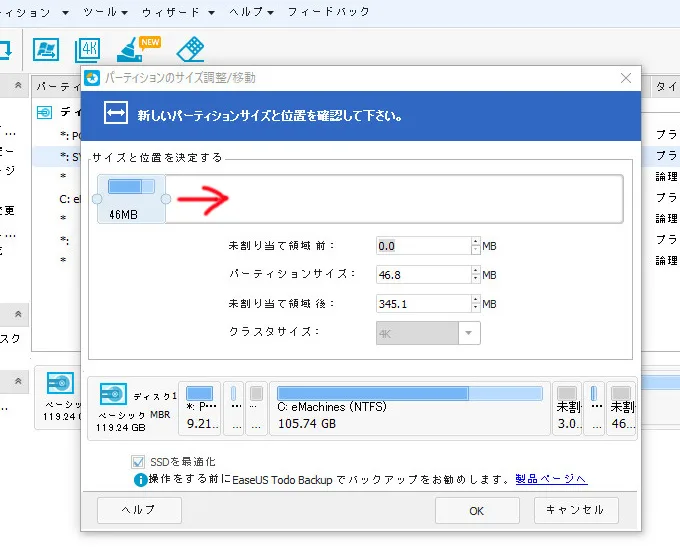The width and height of the screenshot is (680, 559).
Task: Decrease the 未割り当て領域 後 value with down arrow
Action: tap(475, 308)
